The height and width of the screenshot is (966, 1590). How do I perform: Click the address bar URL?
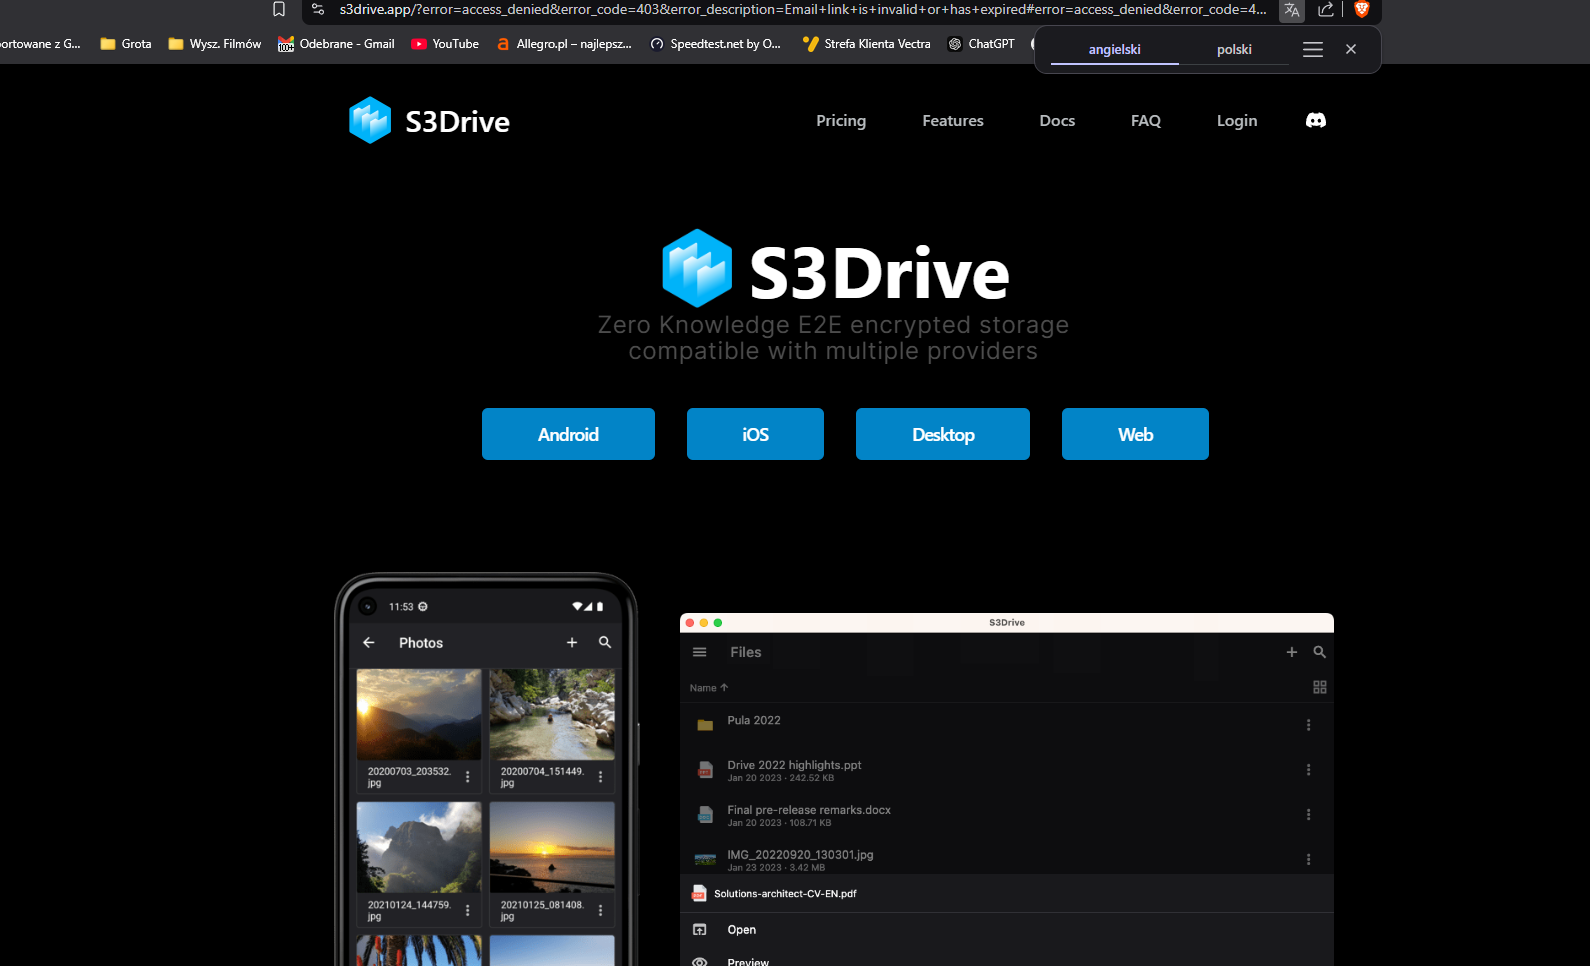(x=803, y=9)
